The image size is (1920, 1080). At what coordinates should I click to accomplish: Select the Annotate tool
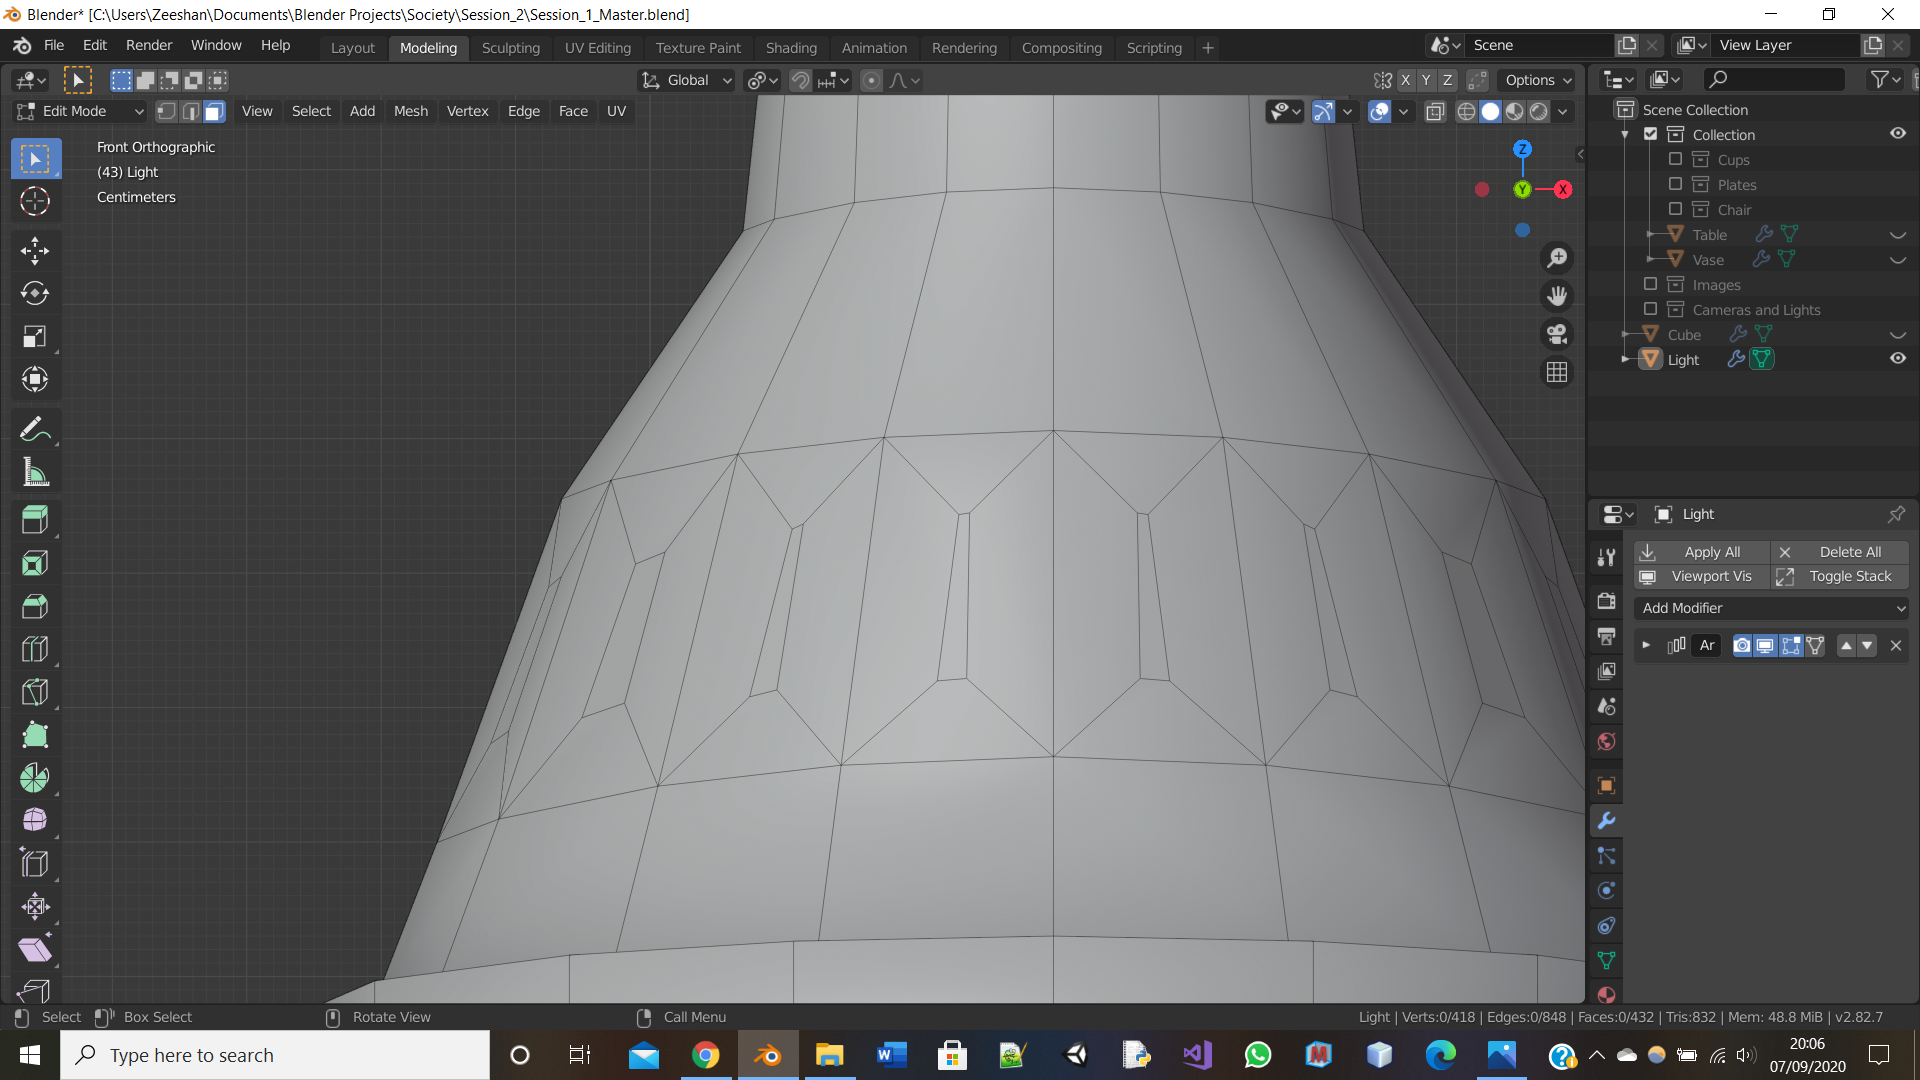point(35,428)
